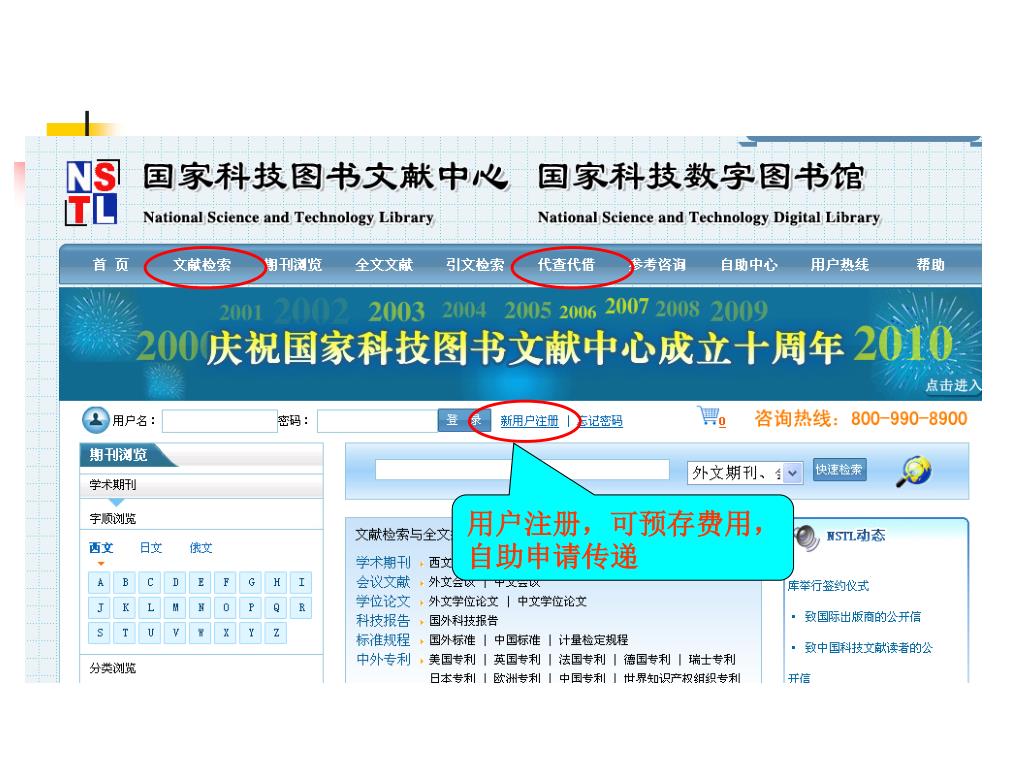
Task: Open 新用户注册 link
Action: tap(529, 421)
